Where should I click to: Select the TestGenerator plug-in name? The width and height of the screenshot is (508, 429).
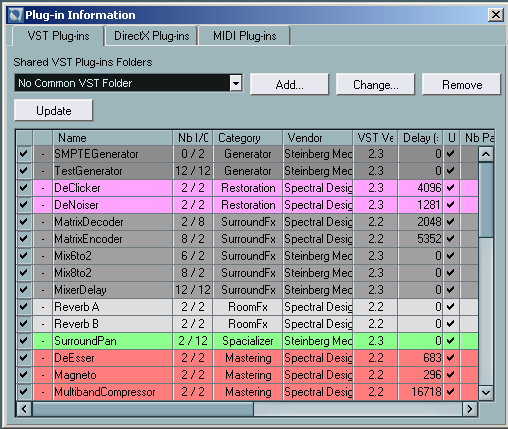pos(88,171)
